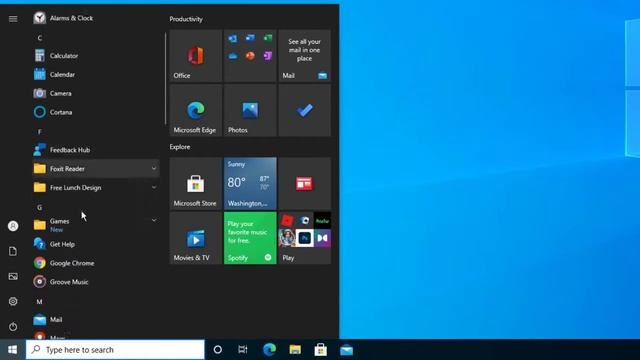This screenshot has height=360, width=640.
Task: Open the To Do checkmark tile
Action: point(304,110)
